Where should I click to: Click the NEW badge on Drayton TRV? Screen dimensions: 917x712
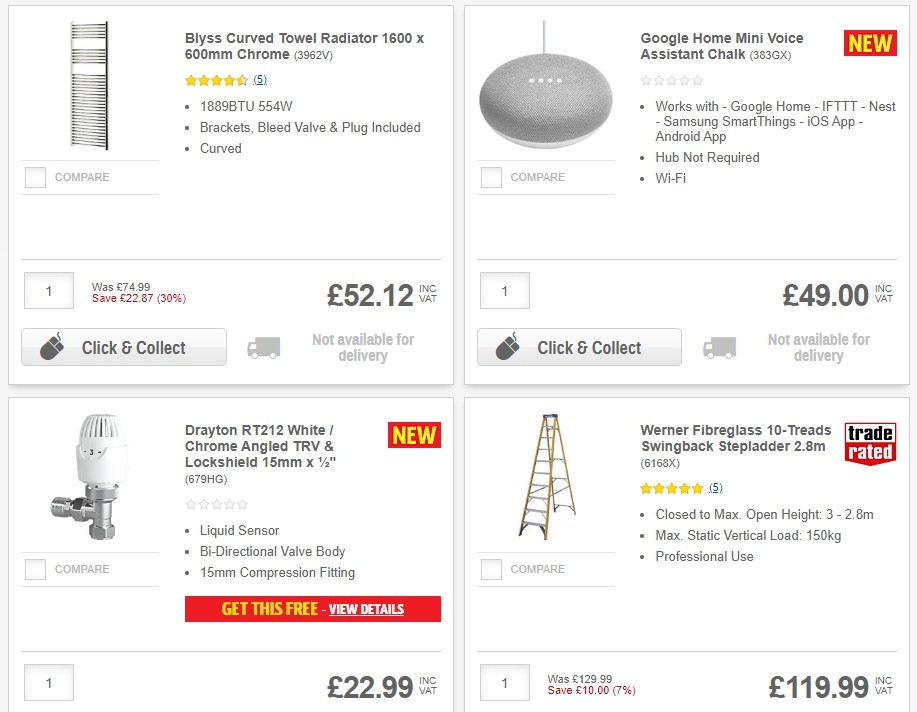(x=413, y=435)
